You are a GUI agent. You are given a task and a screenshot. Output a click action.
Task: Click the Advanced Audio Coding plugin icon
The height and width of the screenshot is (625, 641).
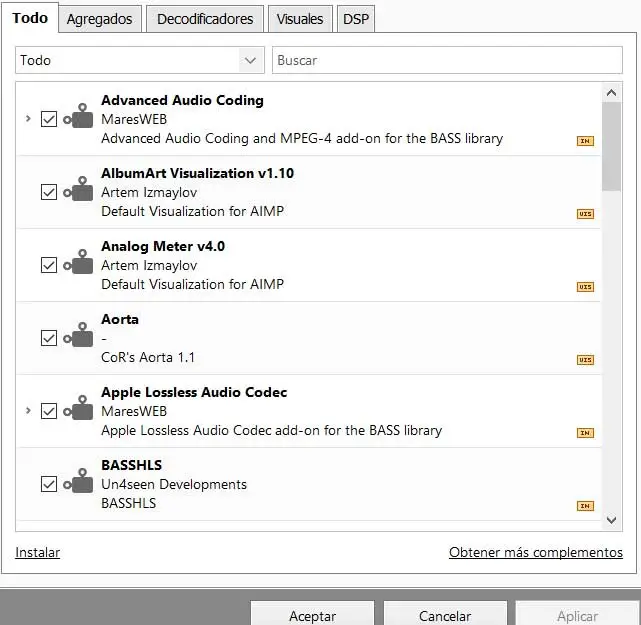78,116
